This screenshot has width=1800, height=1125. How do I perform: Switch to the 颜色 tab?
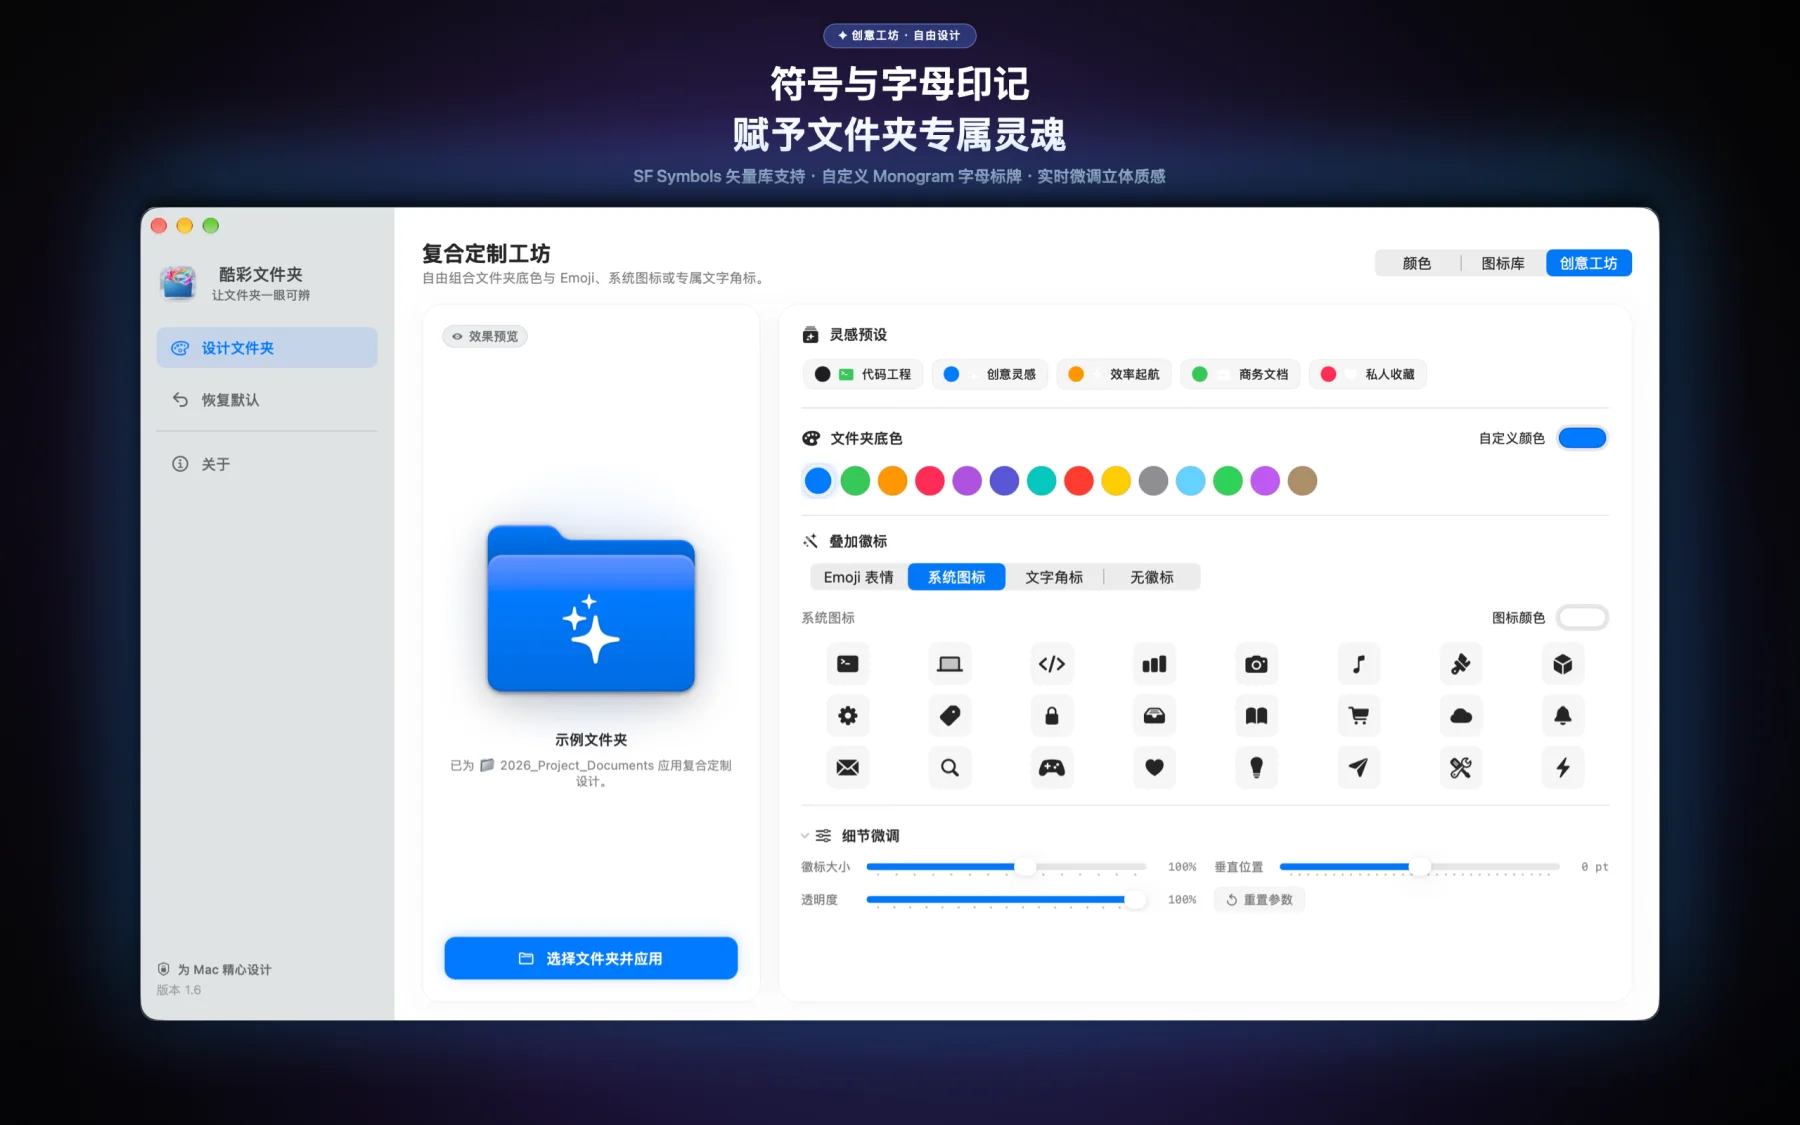pos(1417,263)
